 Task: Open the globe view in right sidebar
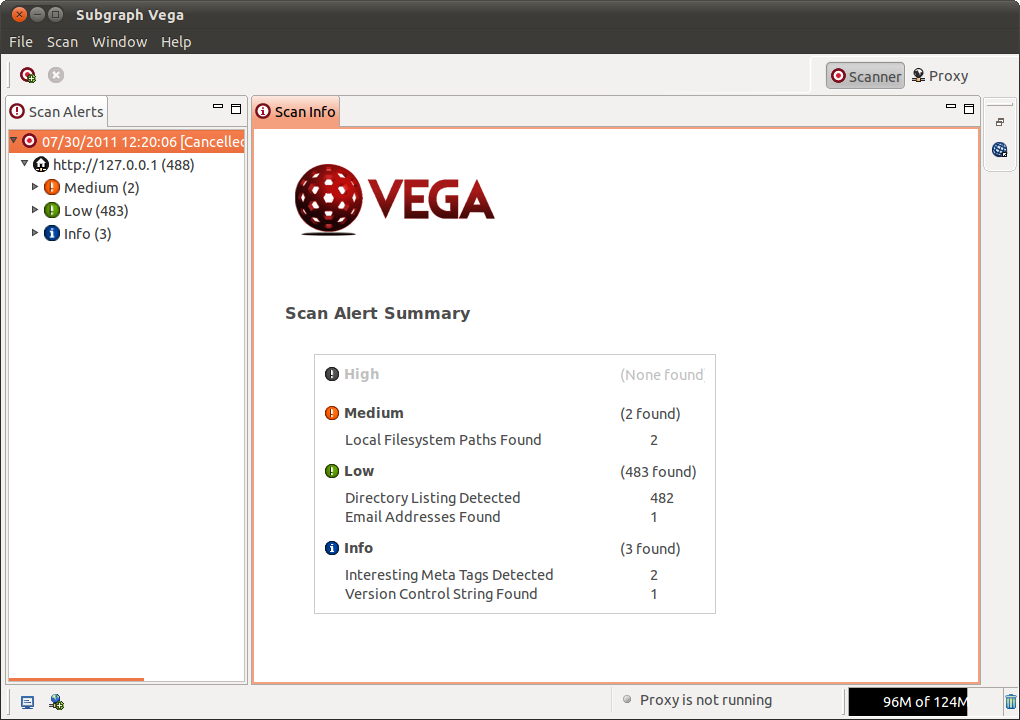coord(1000,150)
